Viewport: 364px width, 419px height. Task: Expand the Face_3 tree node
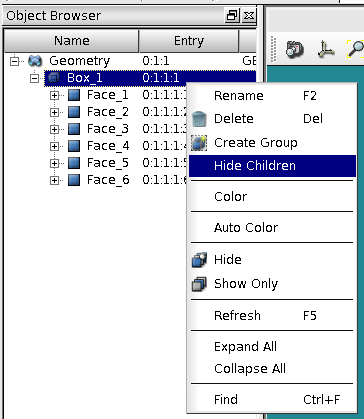(54, 129)
